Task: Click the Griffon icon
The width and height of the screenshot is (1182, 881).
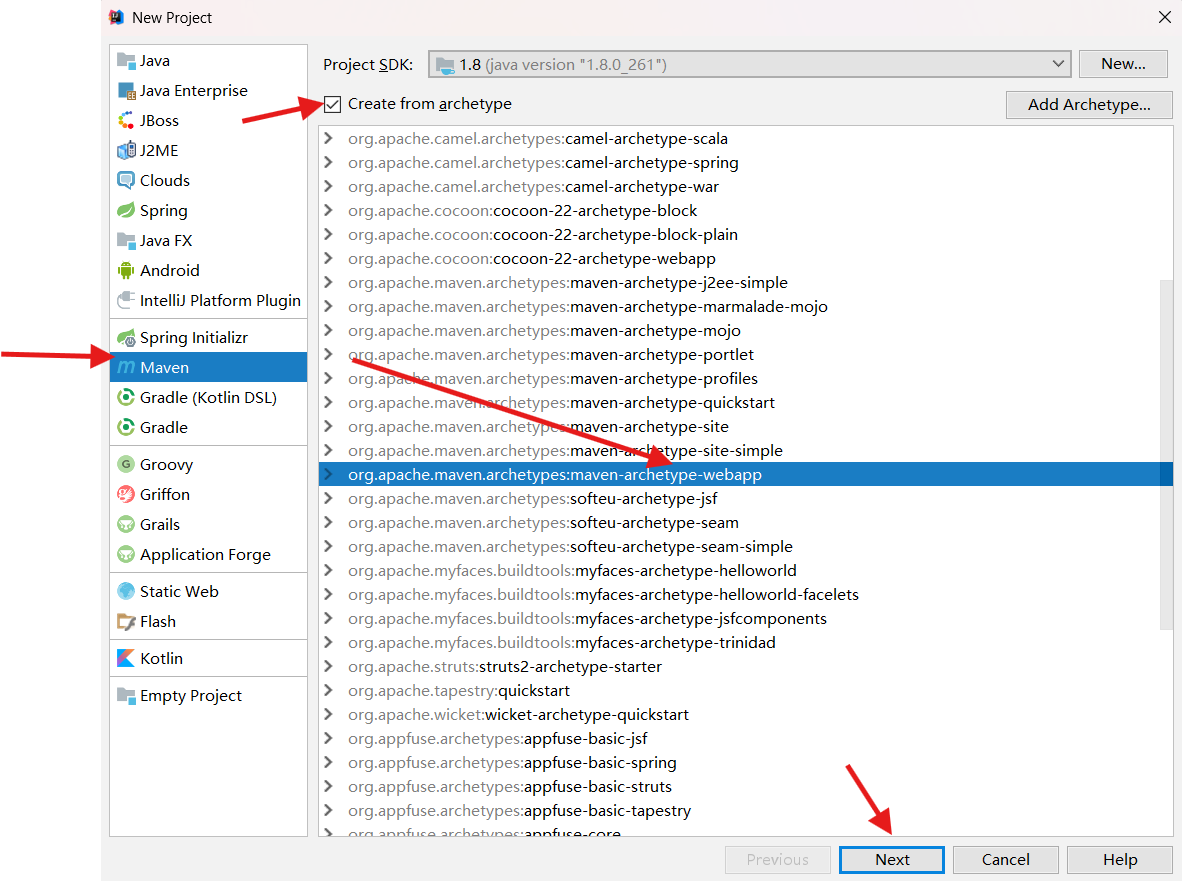Action: (x=126, y=494)
